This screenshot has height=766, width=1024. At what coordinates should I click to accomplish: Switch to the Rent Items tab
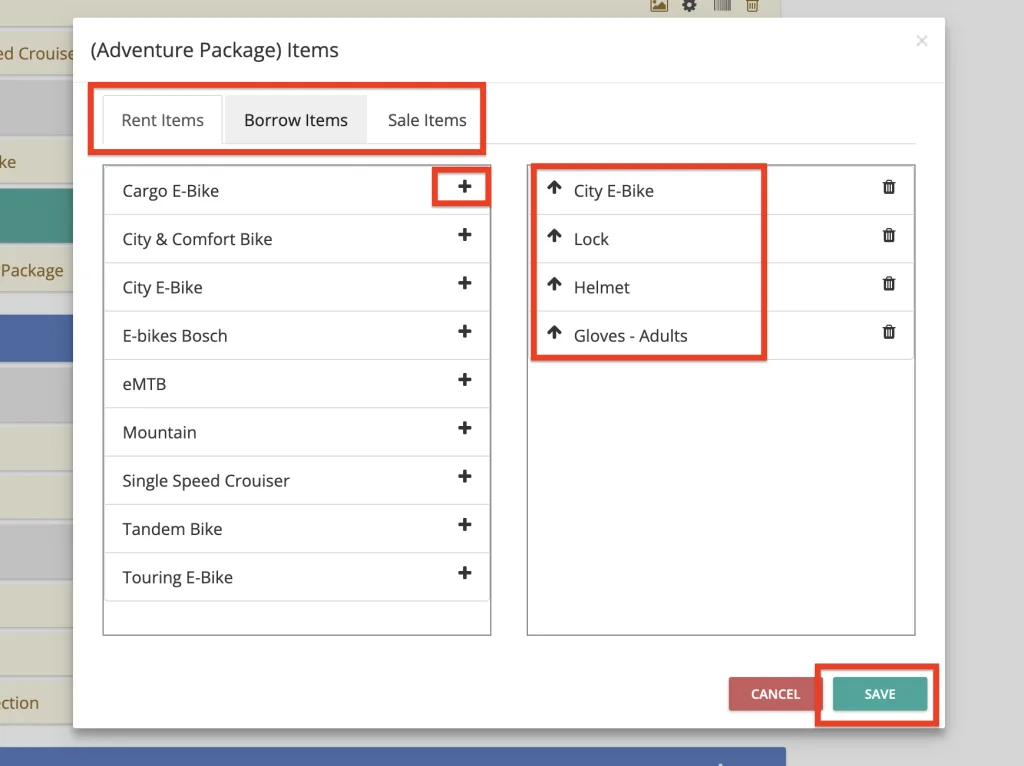(x=162, y=120)
